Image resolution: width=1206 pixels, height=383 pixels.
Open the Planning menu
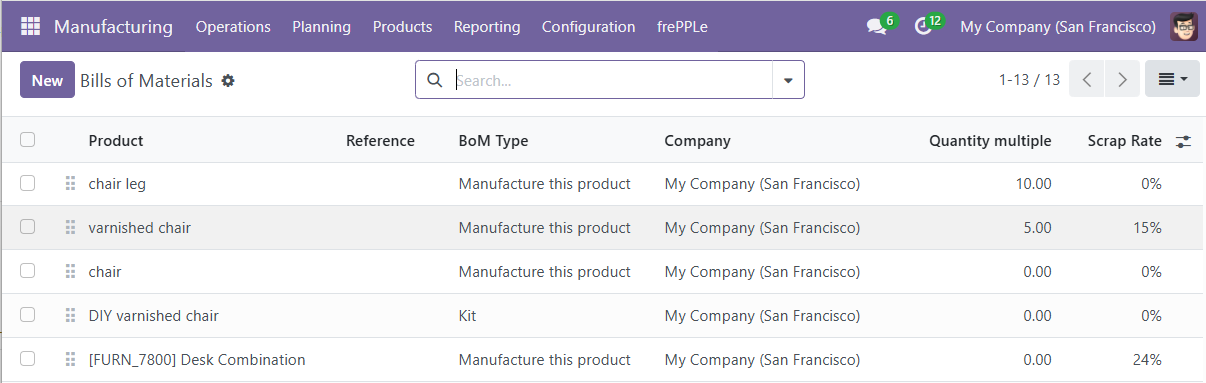coord(321,27)
